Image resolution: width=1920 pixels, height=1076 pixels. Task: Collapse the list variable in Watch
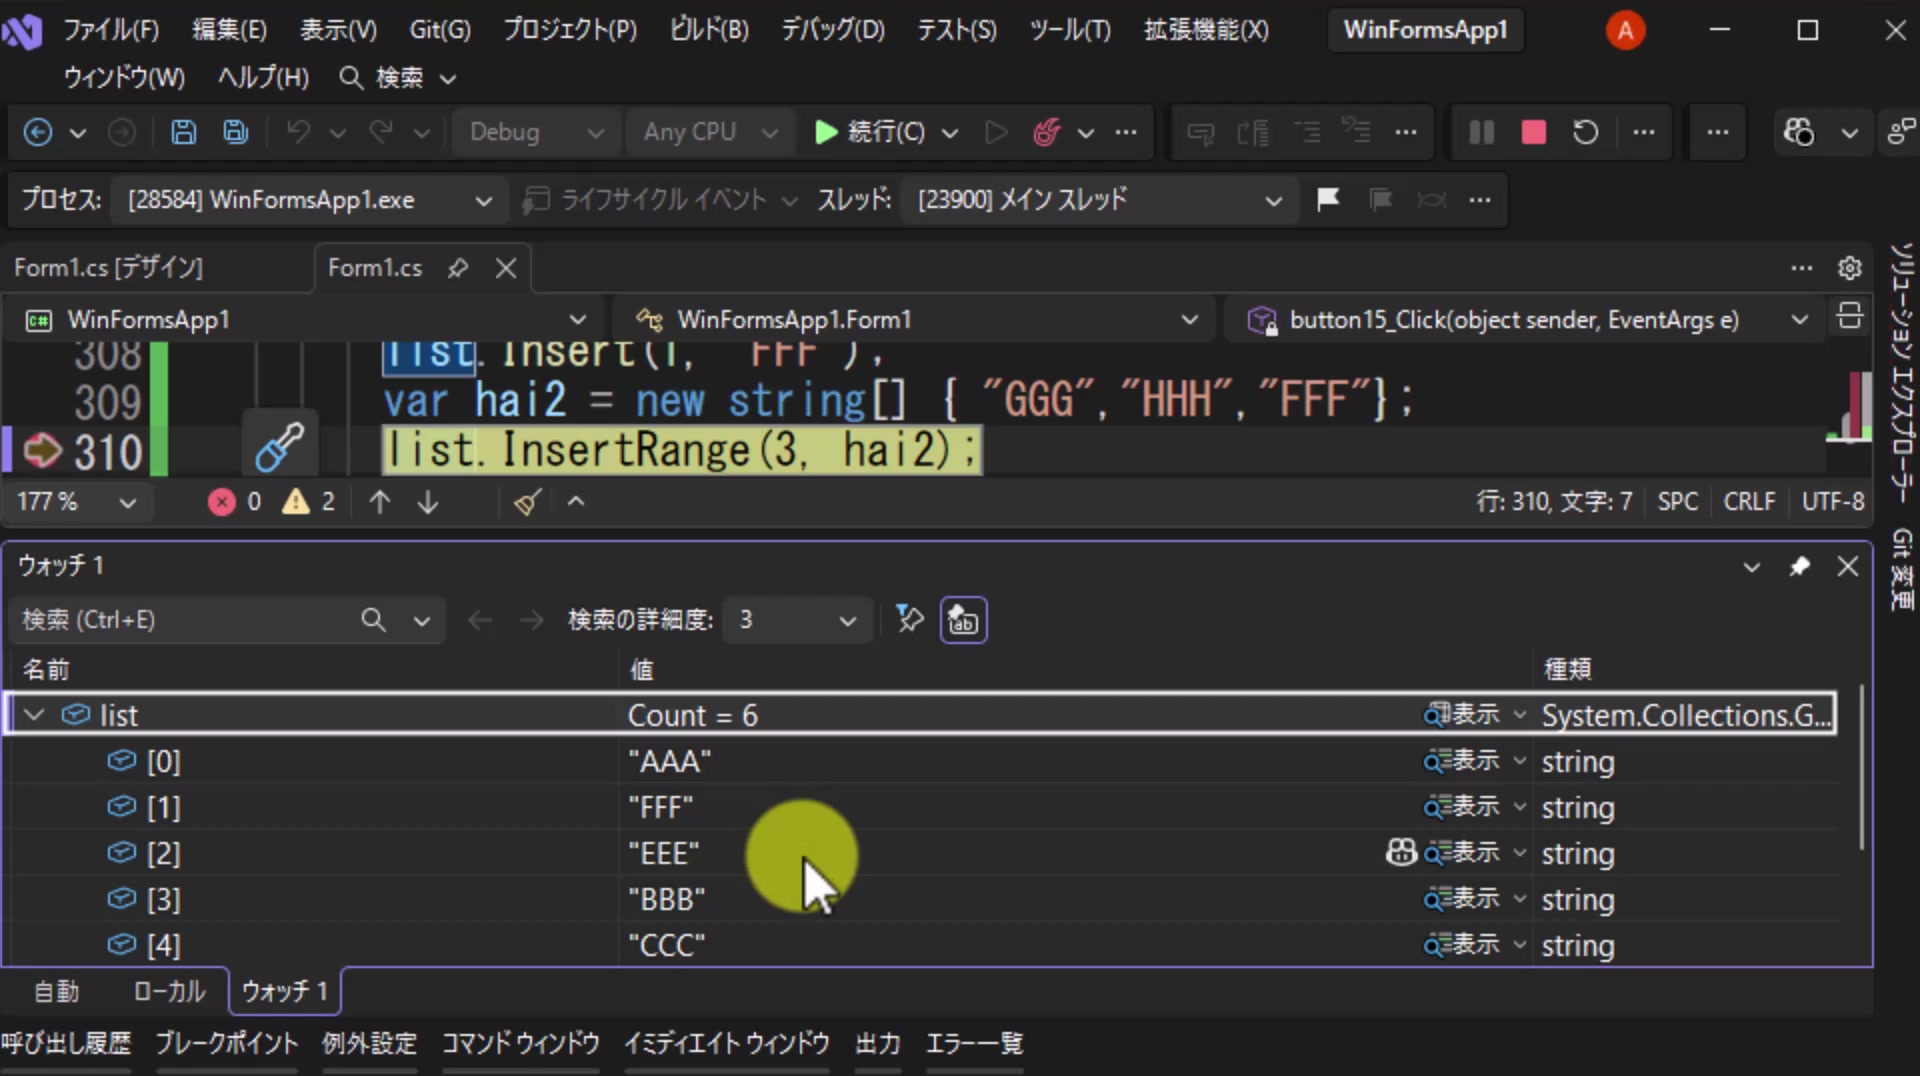click(x=34, y=715)
